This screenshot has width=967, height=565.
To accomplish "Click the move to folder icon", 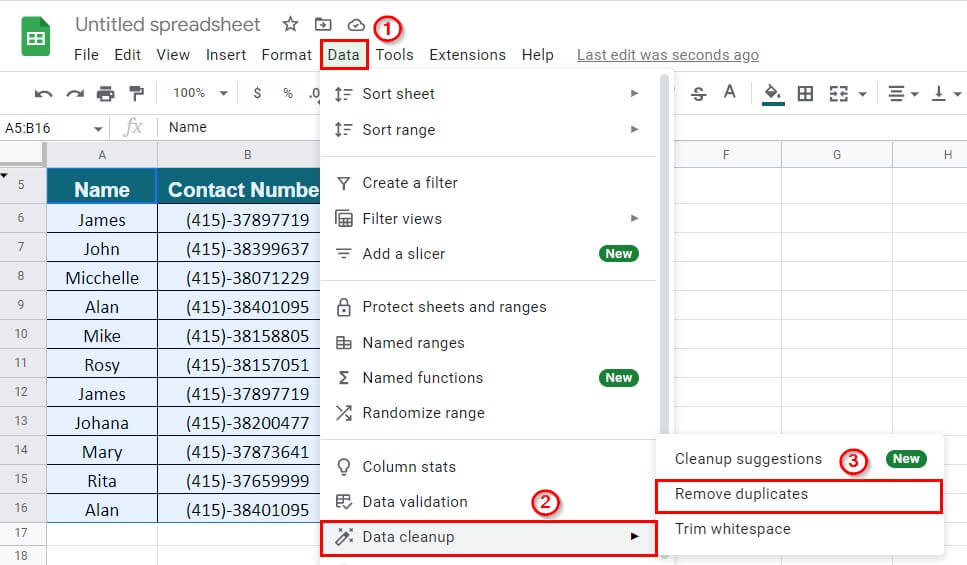I will click(x=323, y=24).
